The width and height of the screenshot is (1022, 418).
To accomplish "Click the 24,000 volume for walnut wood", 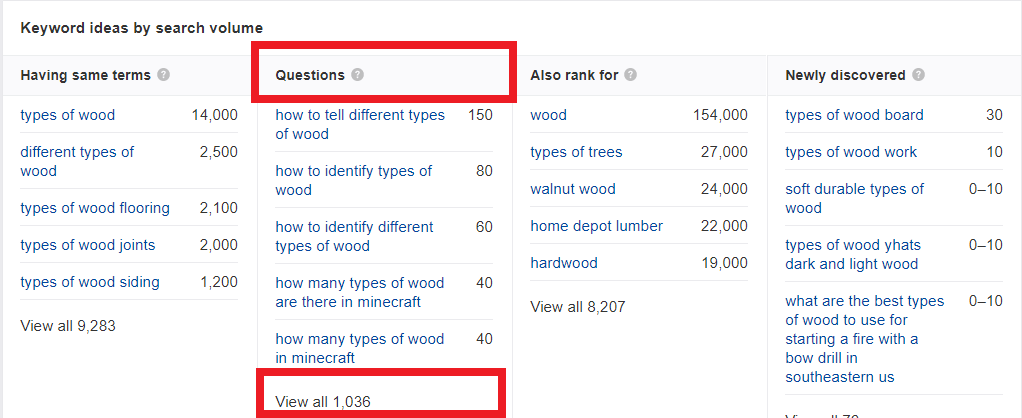I will click(x=725, y=189).
